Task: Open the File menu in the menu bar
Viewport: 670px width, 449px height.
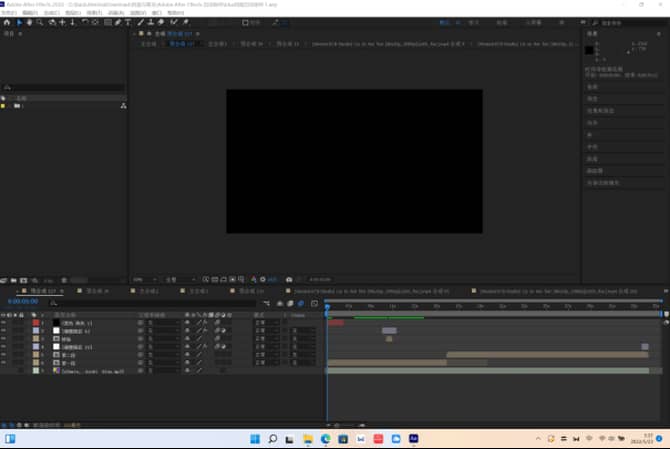Action: (9, 13)
